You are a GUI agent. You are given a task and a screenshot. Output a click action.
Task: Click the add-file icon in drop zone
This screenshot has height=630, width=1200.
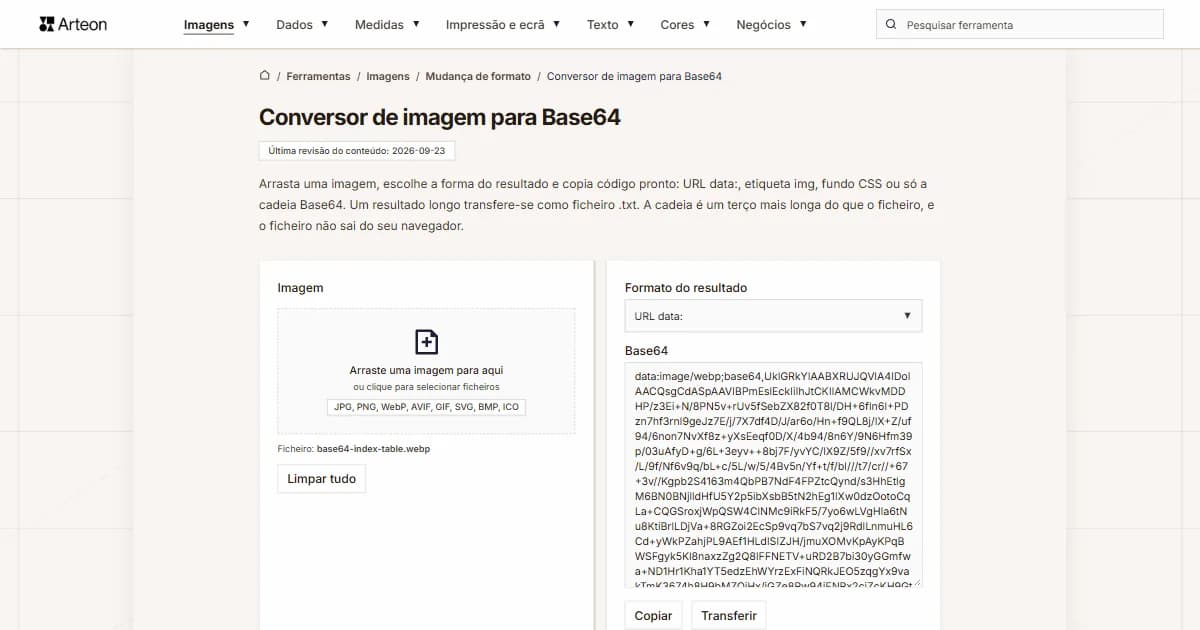[426, 342]
